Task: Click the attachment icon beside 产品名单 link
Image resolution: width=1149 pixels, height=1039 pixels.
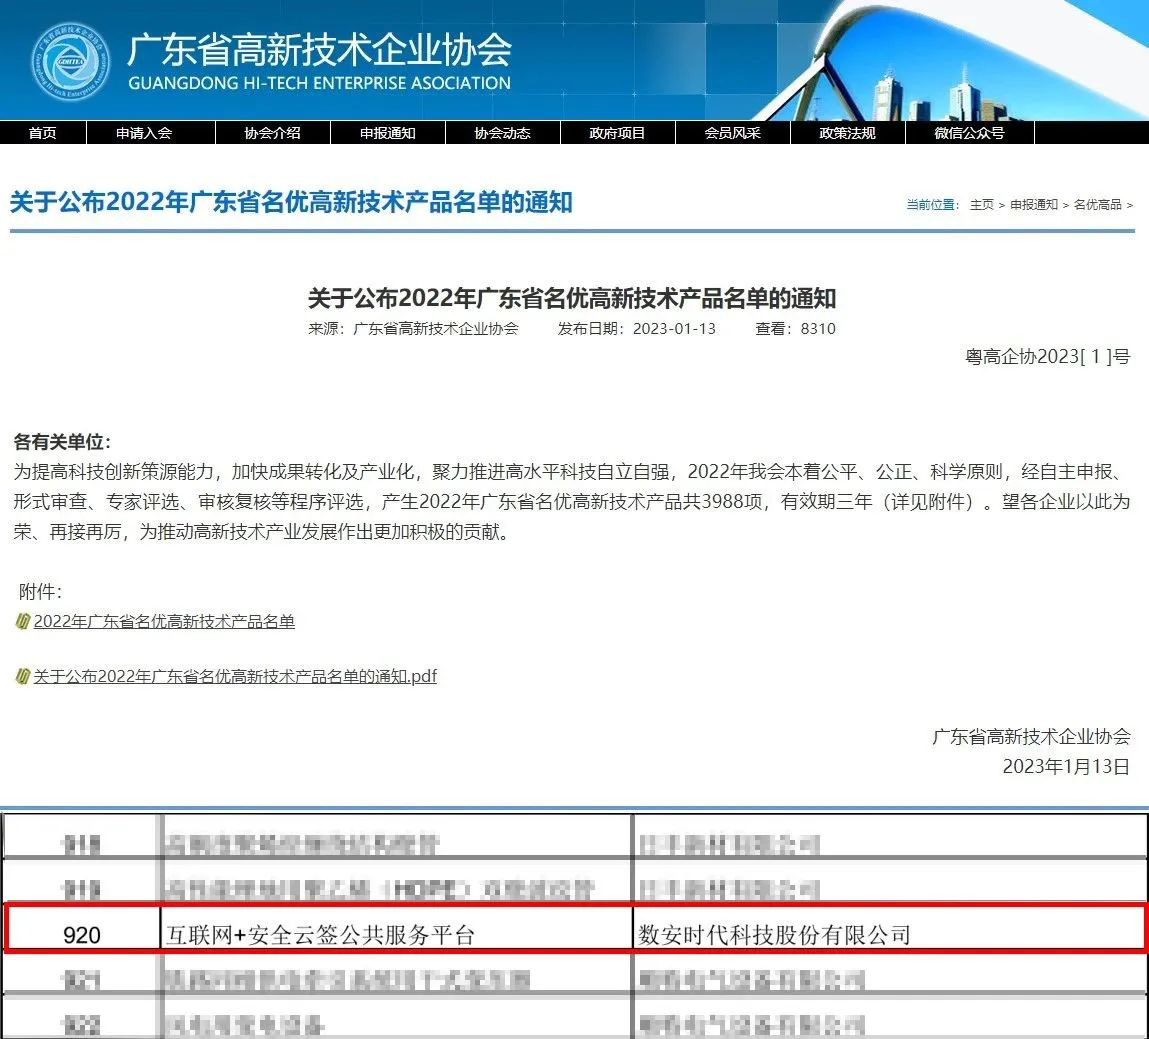Action: tap(22, 621)
